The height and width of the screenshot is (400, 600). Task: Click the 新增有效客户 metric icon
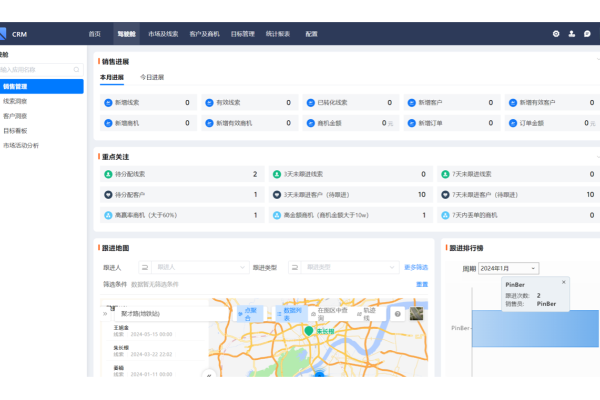pyautogui.click(x=513, y=103)
